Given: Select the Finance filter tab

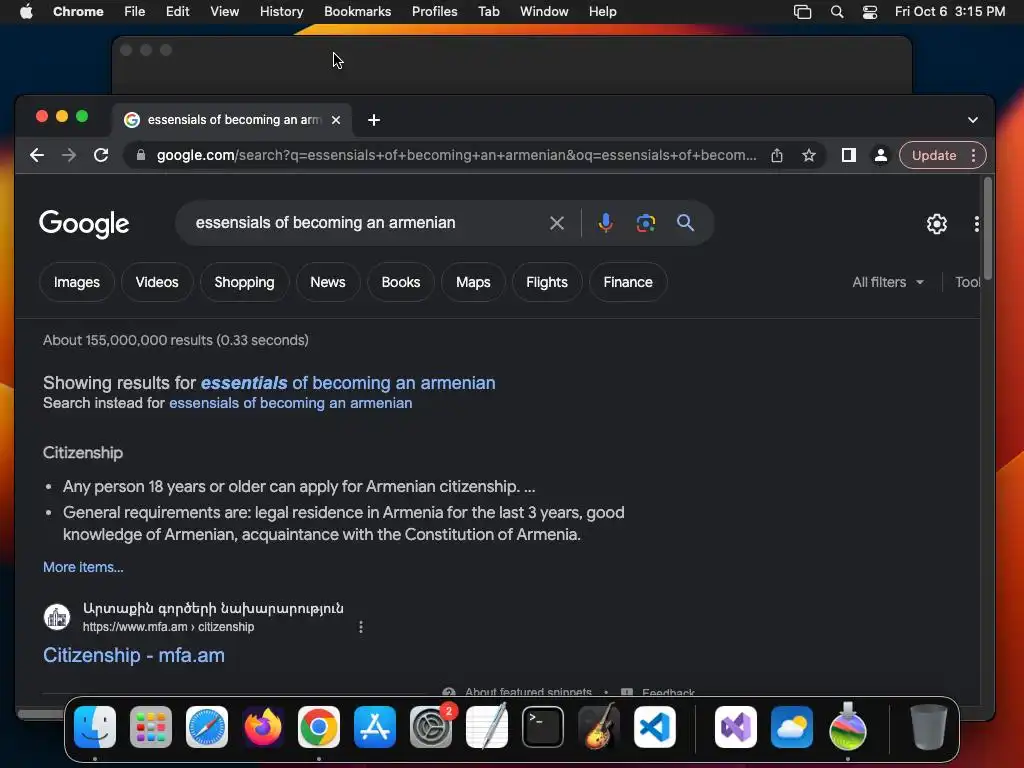Looking at the screenshot, I should [628, 282].
